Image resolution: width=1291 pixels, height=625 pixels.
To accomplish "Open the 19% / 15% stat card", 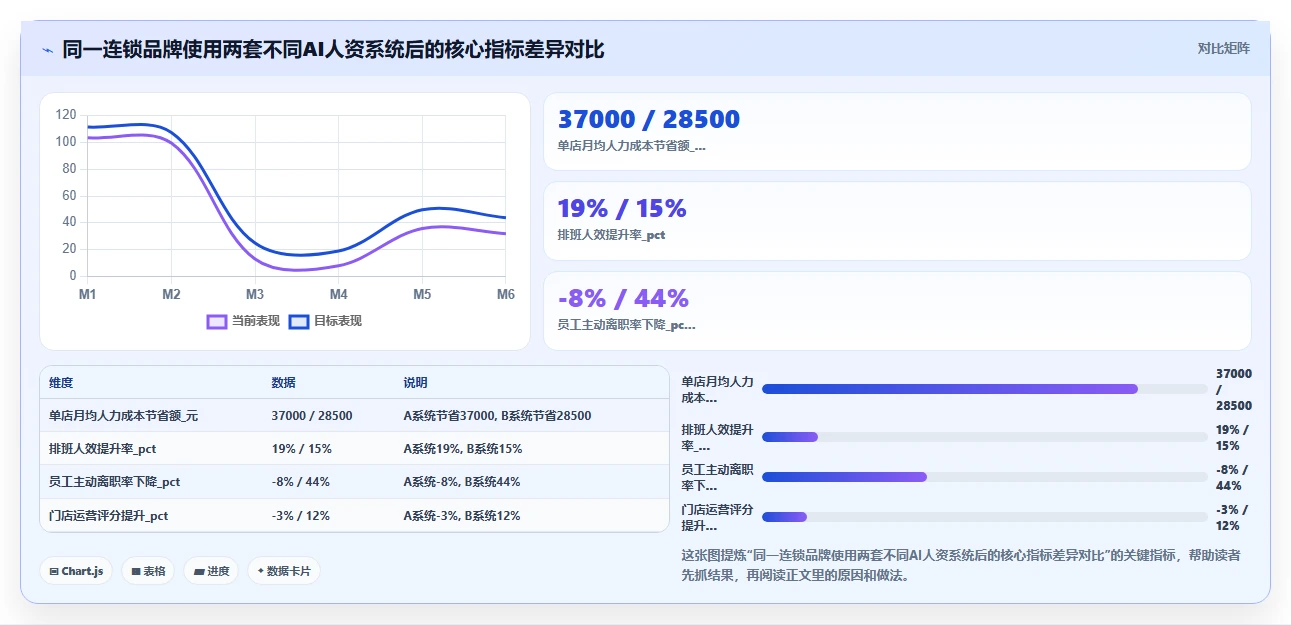I will [897, 221].
